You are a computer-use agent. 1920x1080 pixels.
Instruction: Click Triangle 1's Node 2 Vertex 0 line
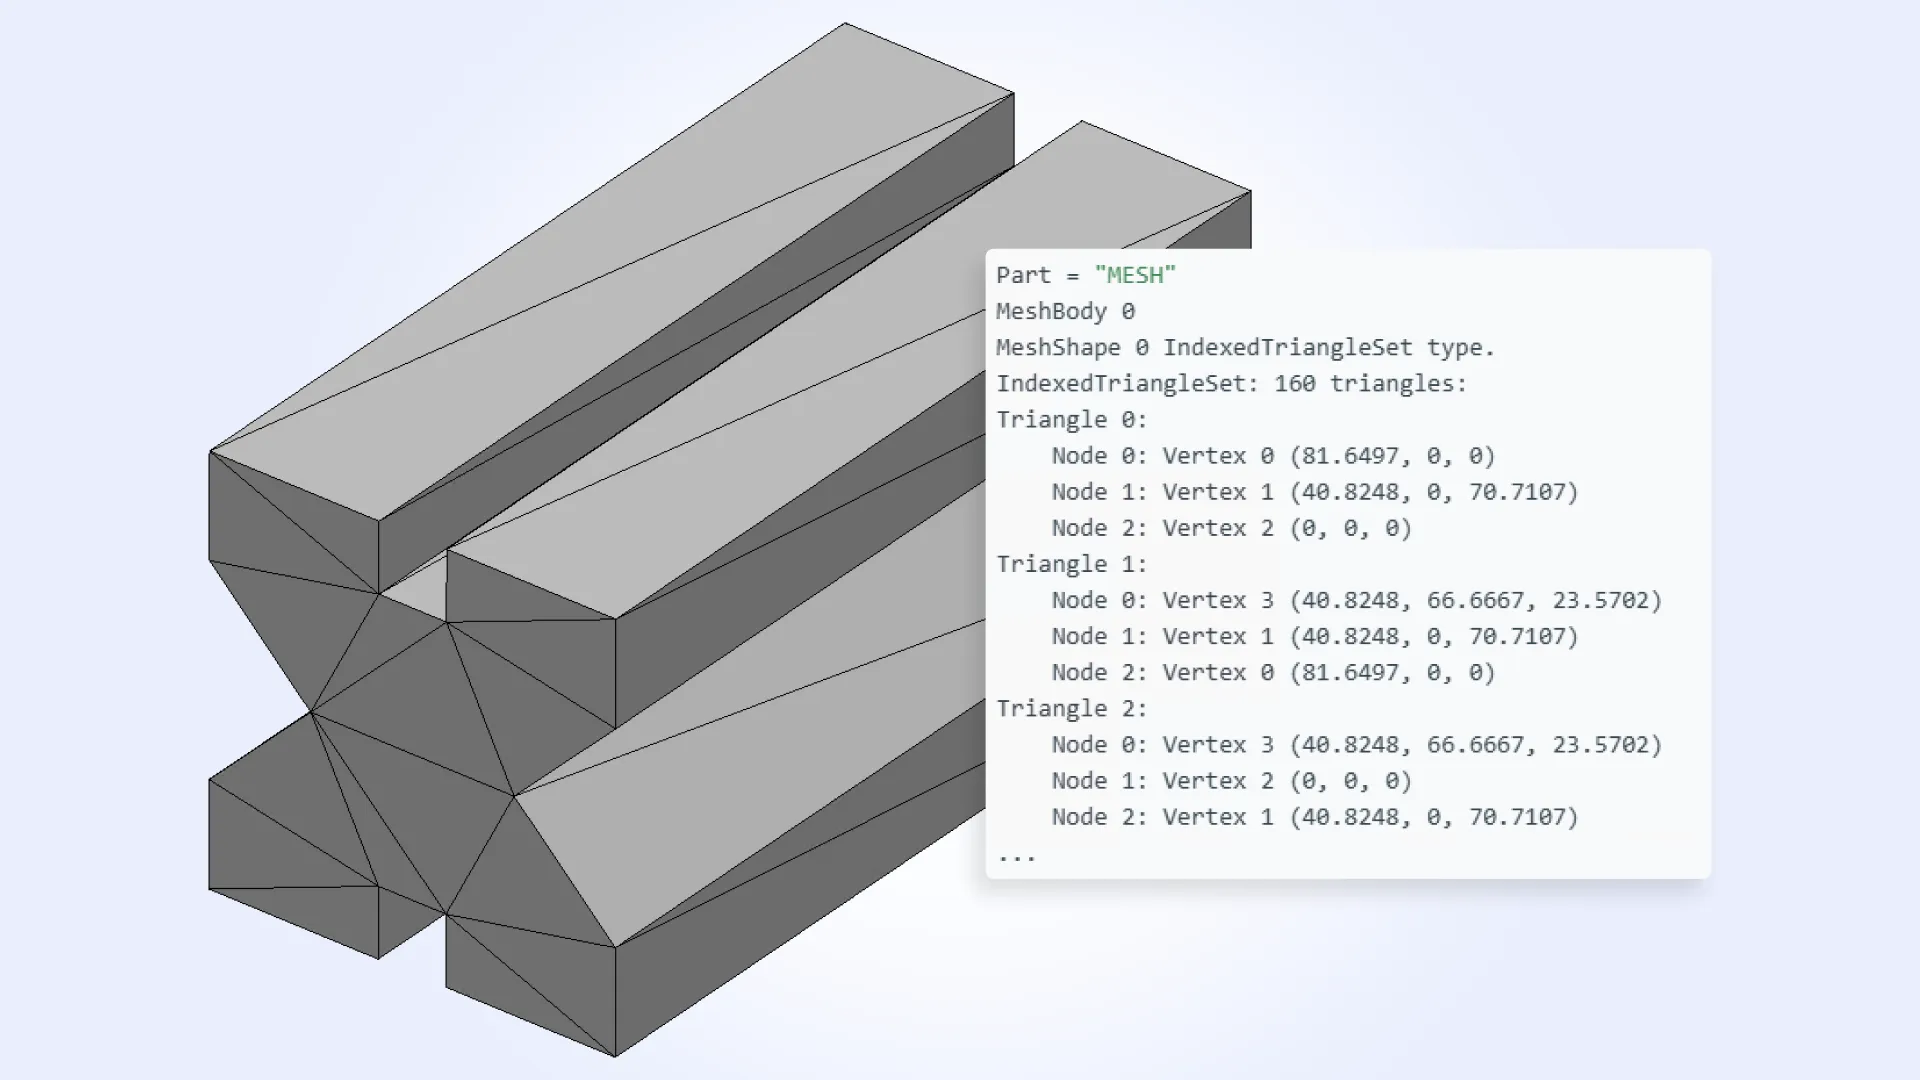click(x=1272, y=672)
